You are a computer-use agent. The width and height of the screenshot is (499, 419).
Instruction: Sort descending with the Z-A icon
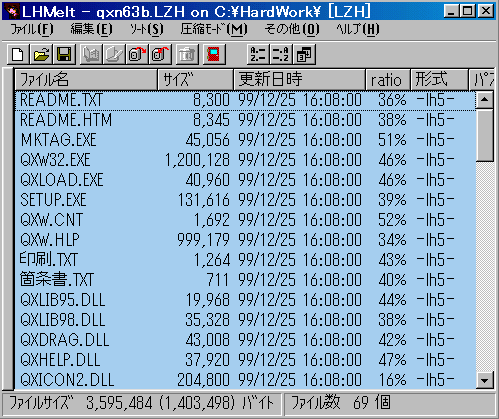pos(281,54)
